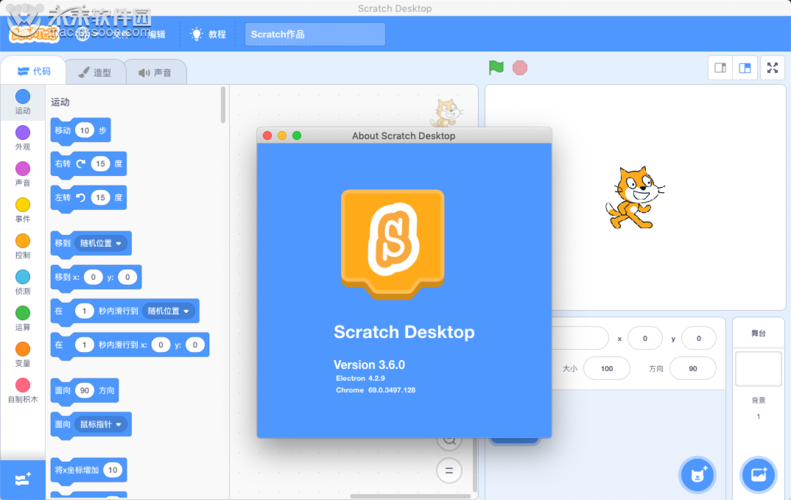Select the stage backdrop thumbnail

[x=758, y=369]
